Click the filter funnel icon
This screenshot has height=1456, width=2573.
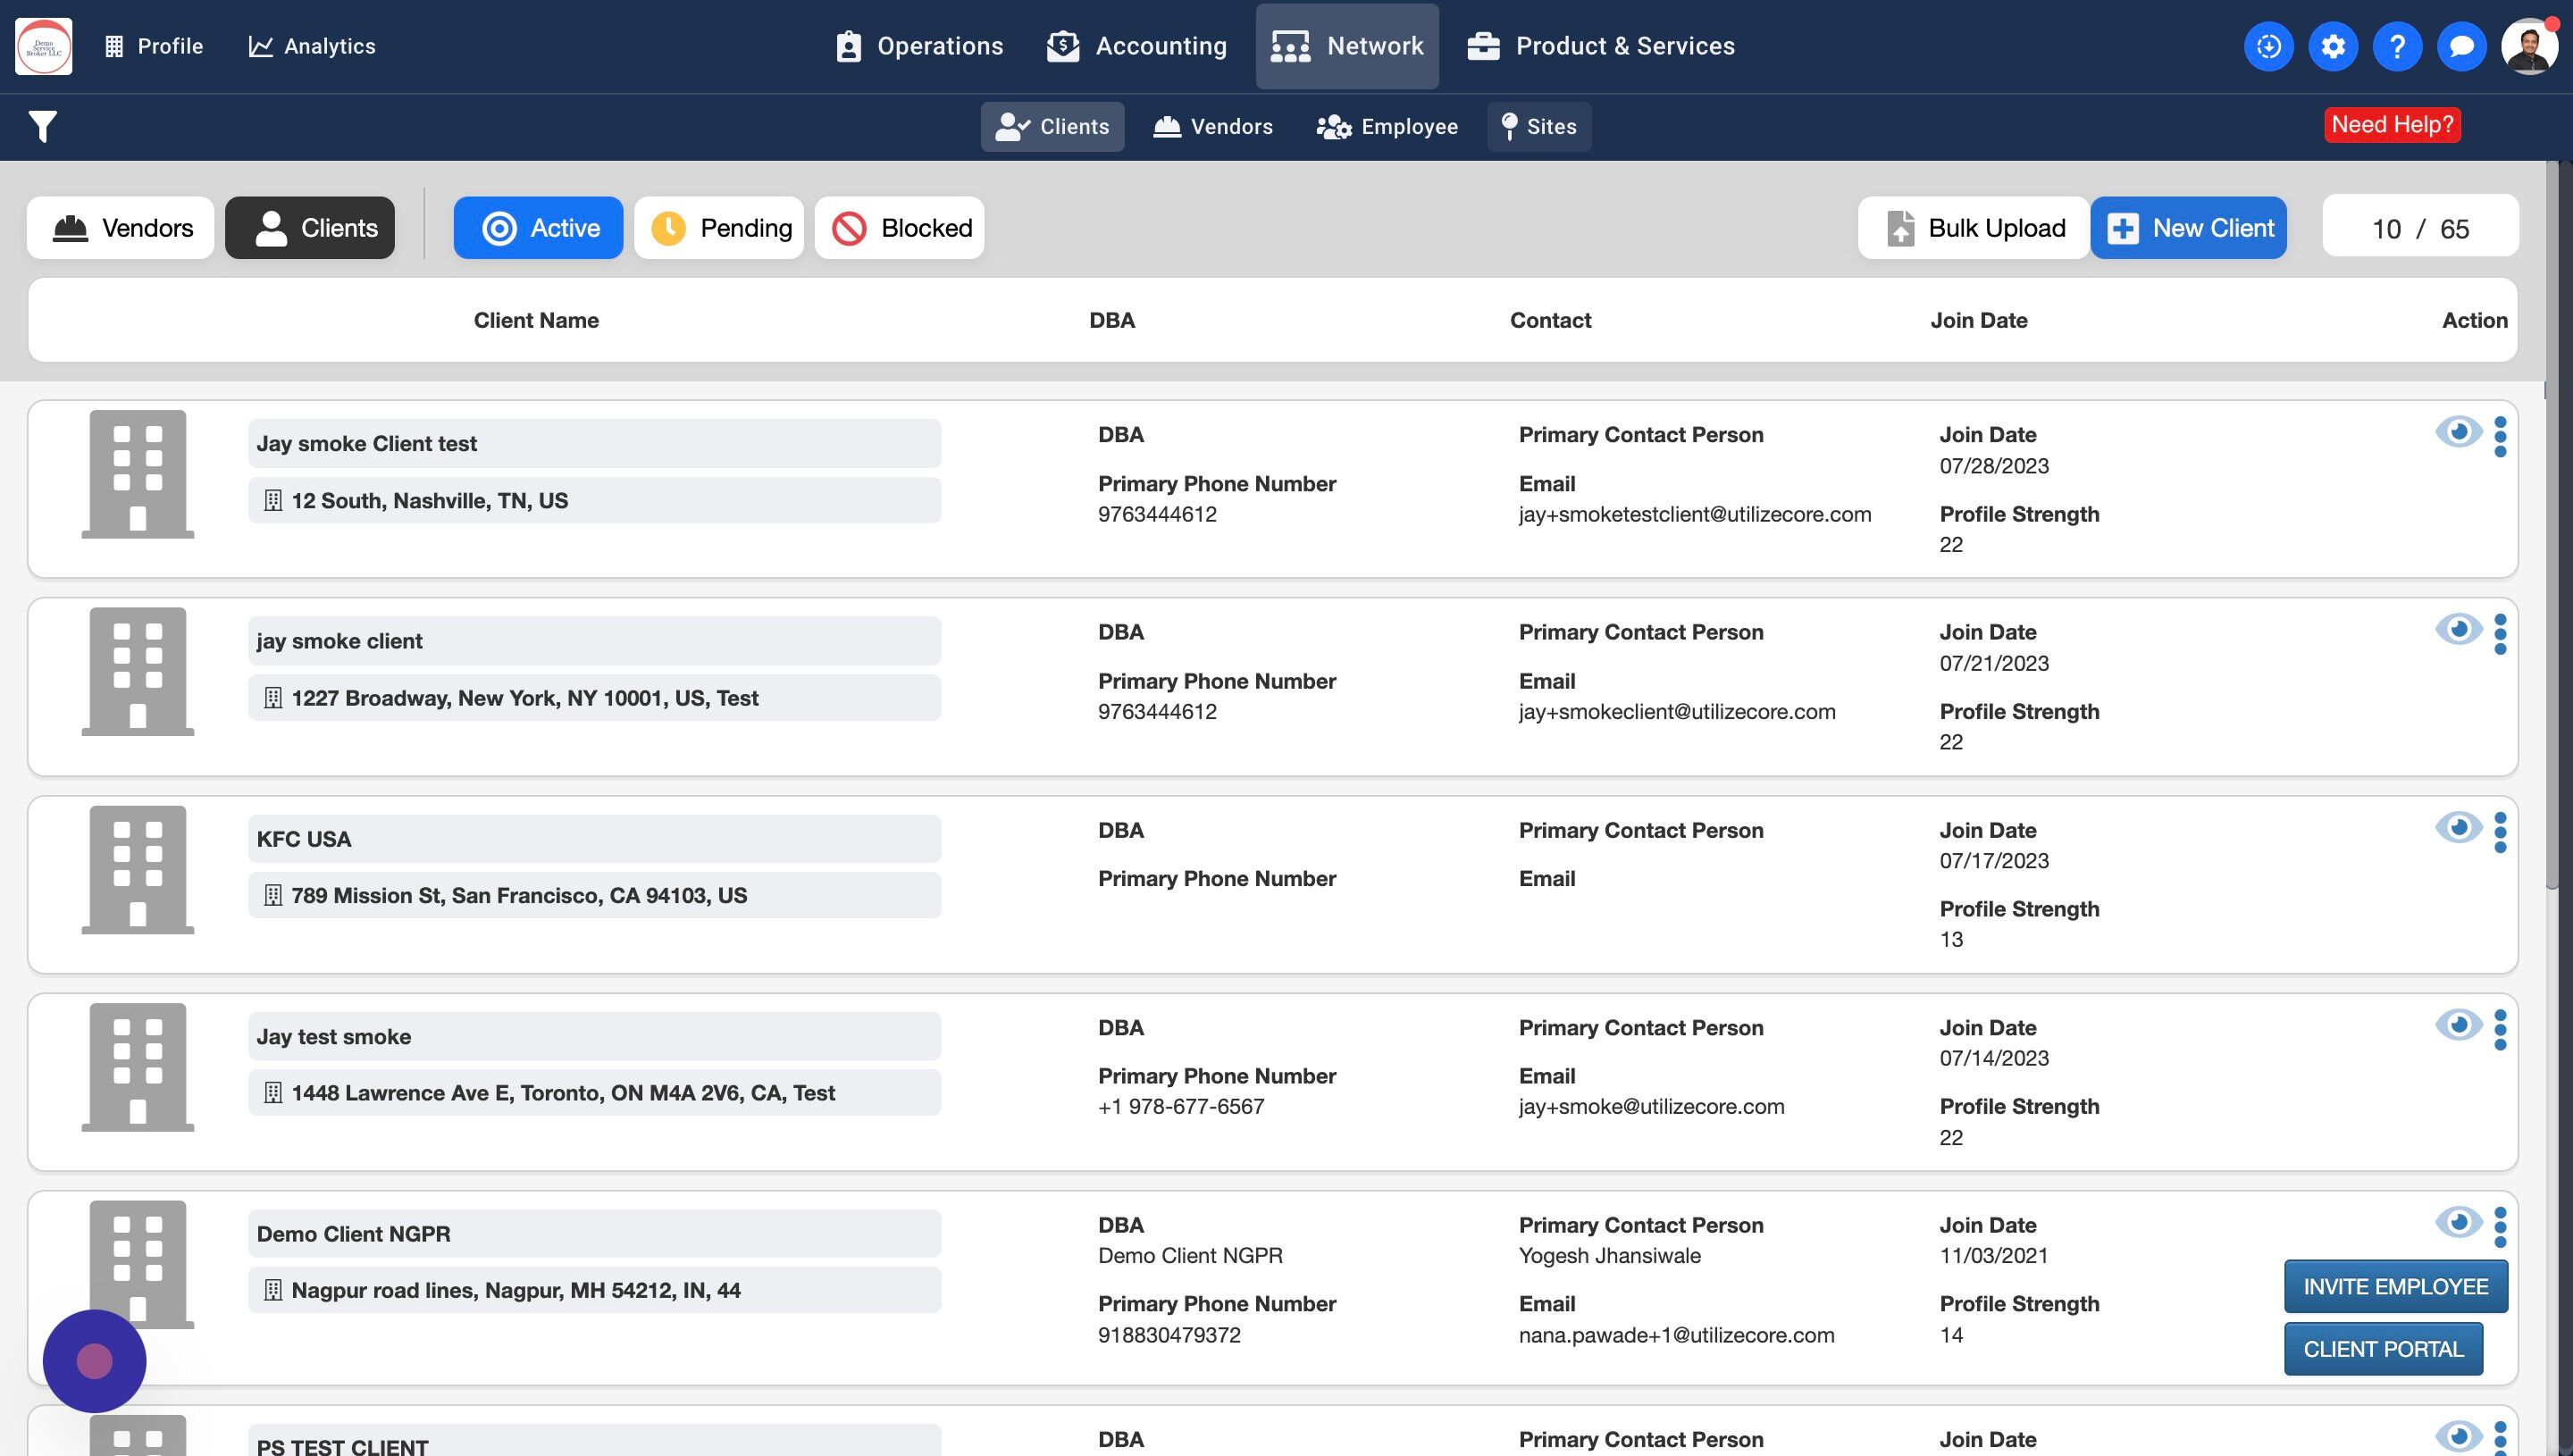click(42, 126)
